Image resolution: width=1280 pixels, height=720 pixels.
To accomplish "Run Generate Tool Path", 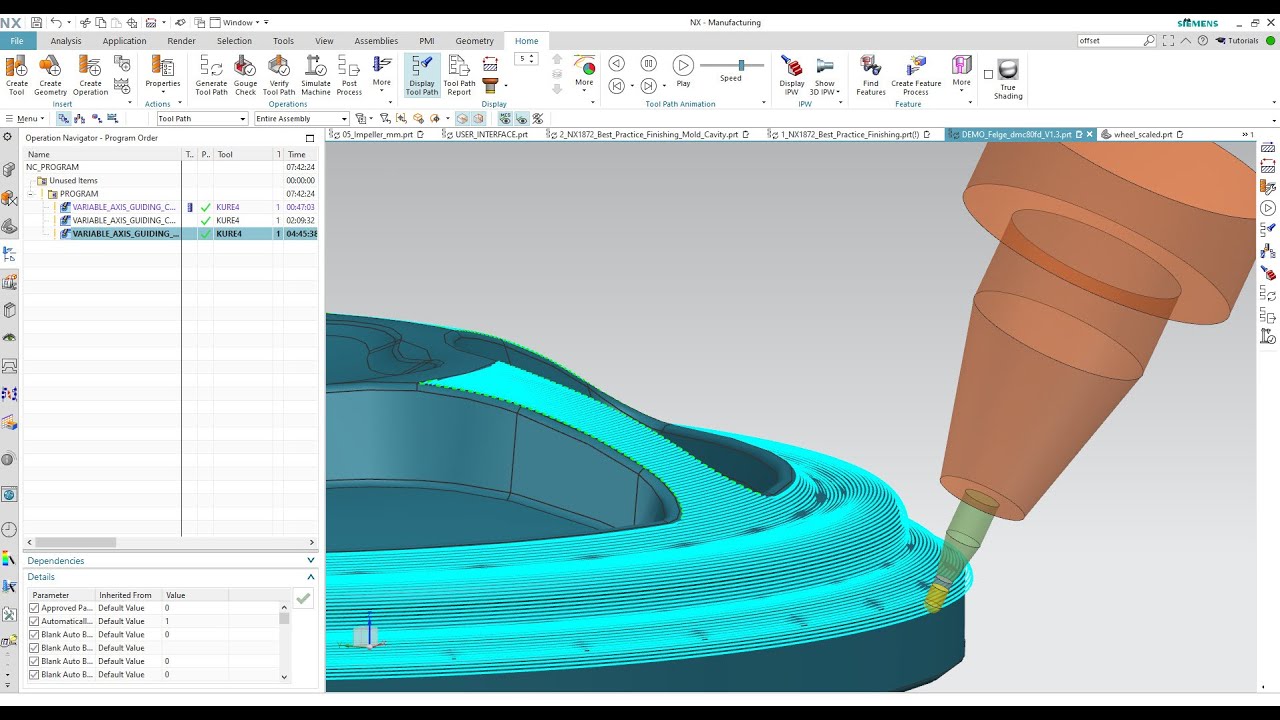I will 211,75.
